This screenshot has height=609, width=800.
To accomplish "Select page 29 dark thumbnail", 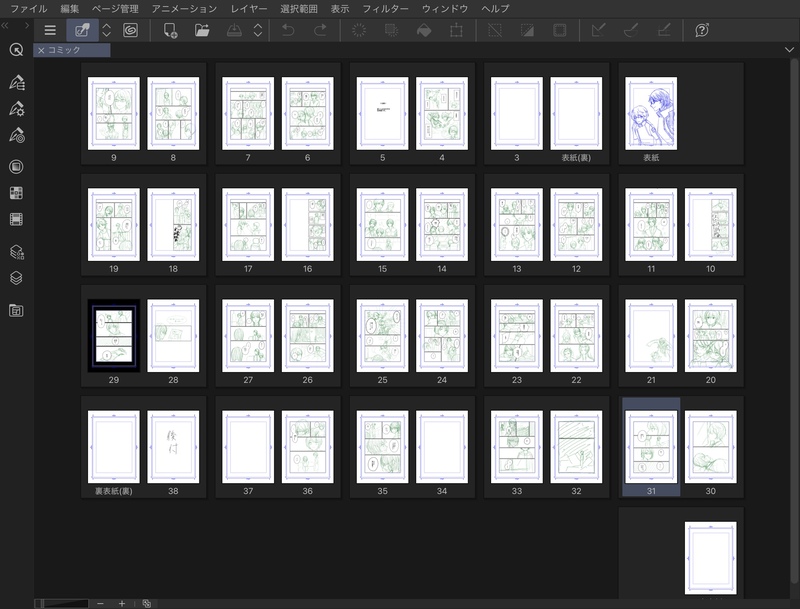I will tap(114, 336).
